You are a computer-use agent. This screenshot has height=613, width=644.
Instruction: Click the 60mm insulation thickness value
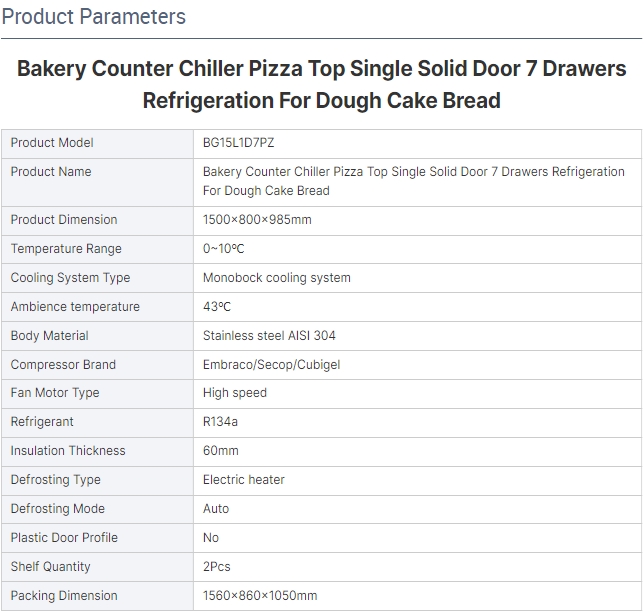coord(221,451)
